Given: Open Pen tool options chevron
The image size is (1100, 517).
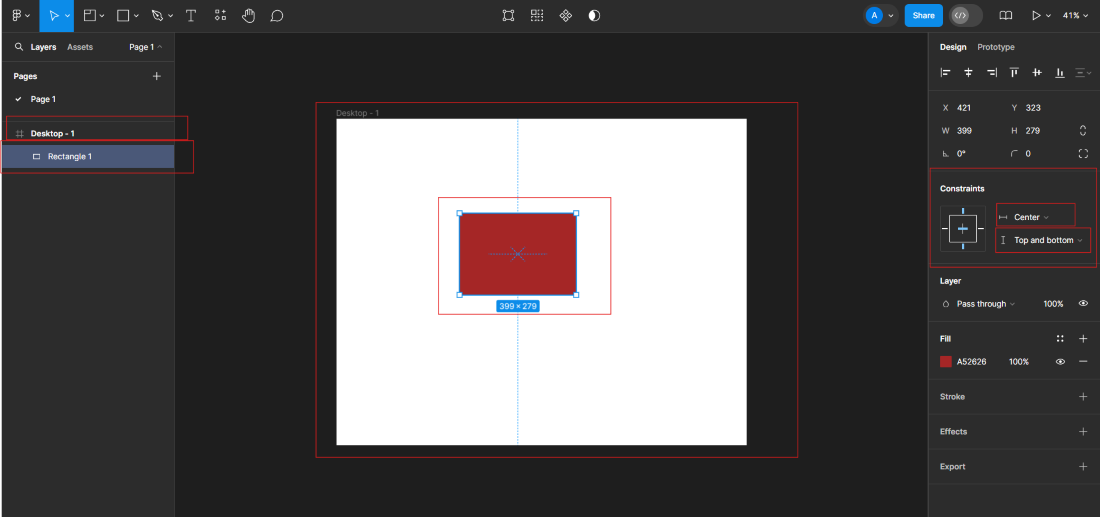Looking at the screenshot, I should (170, 16).
